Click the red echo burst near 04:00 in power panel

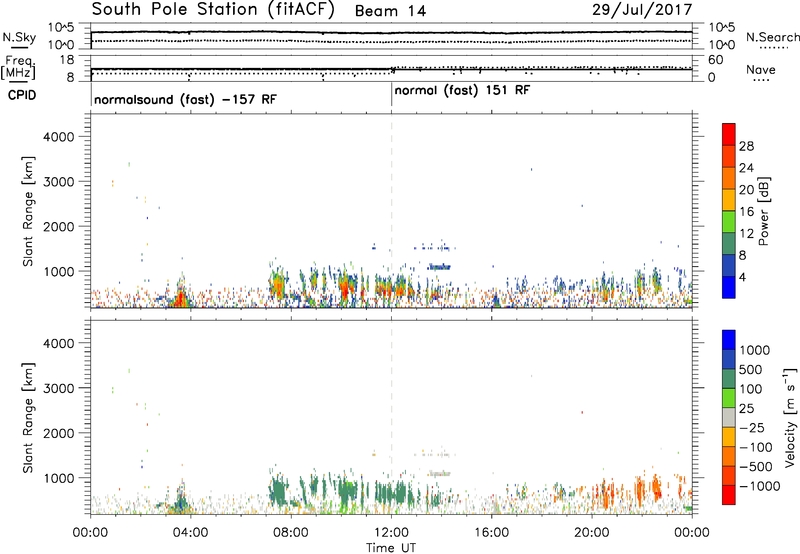click(x=180, y=298)
